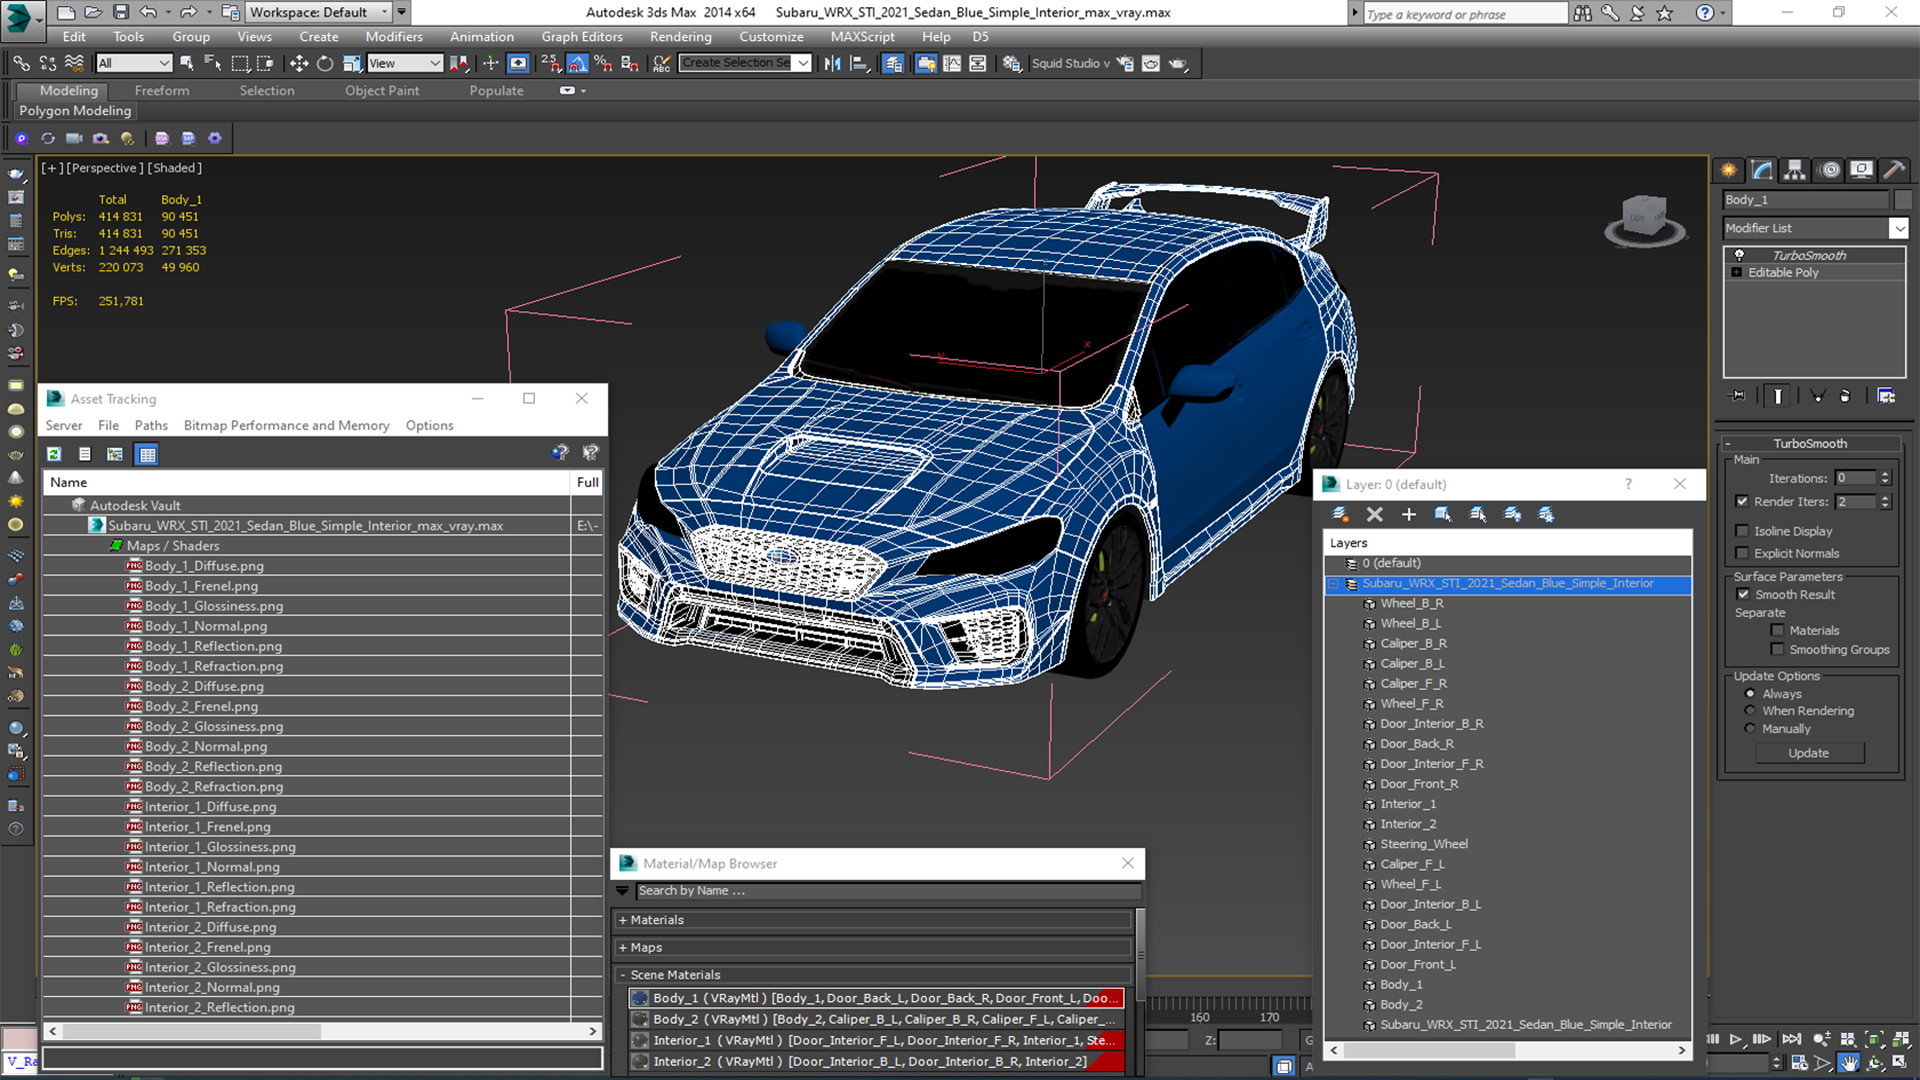Image resolution: width=1920 pixels, height=1080 pixels.
Task: Open Paths menu in Asset Tracking
Action: [151, 425]
